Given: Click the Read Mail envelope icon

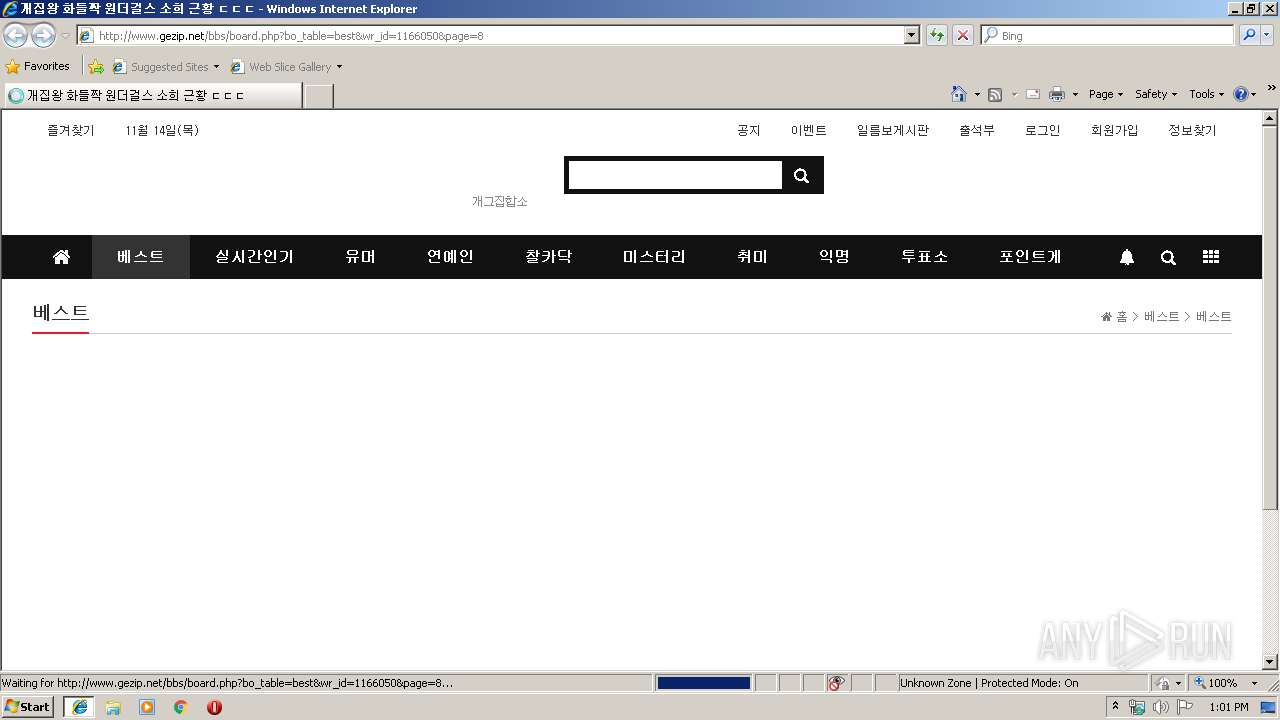Looking at the screenshot, I should [1033, 94].
